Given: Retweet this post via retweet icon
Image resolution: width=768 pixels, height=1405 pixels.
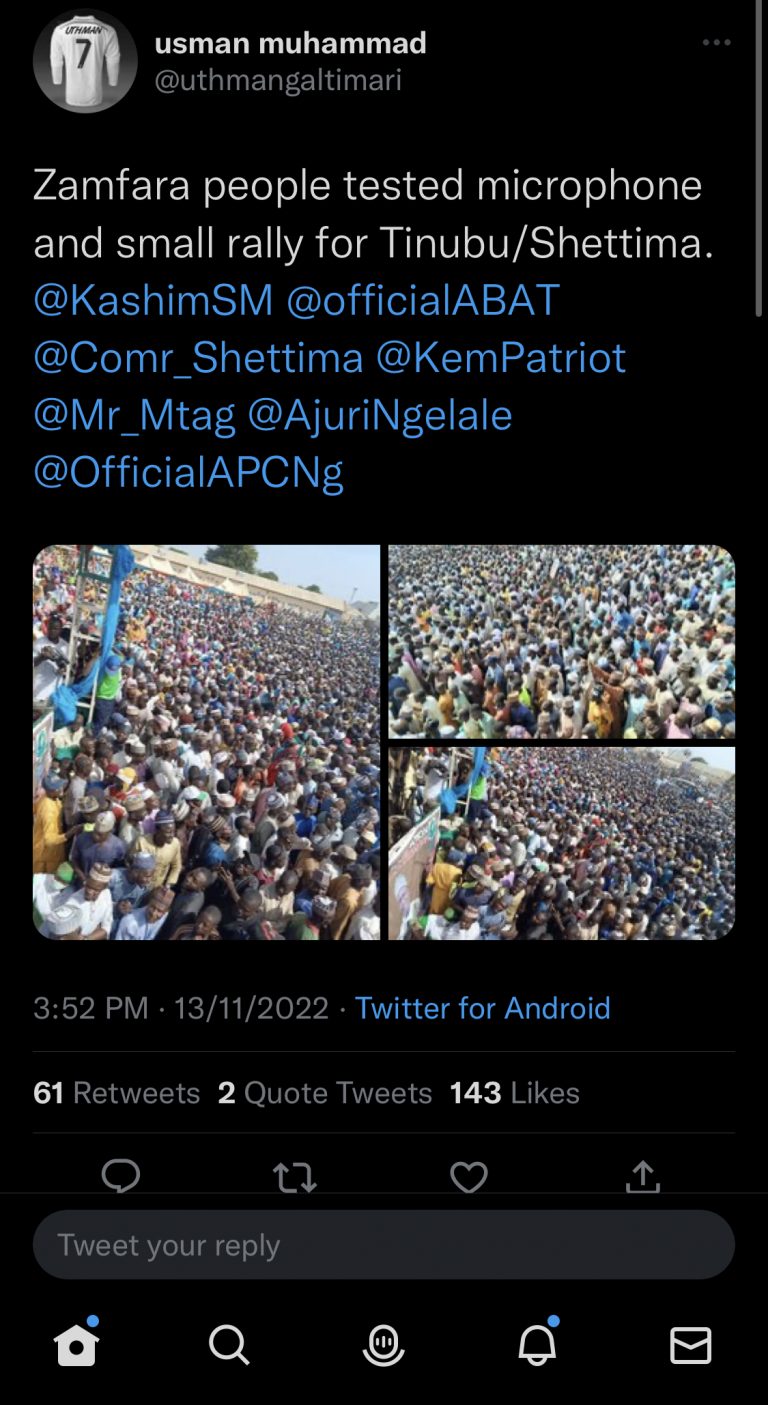Looking at the screenshot, I should (x=295, y=1177).
